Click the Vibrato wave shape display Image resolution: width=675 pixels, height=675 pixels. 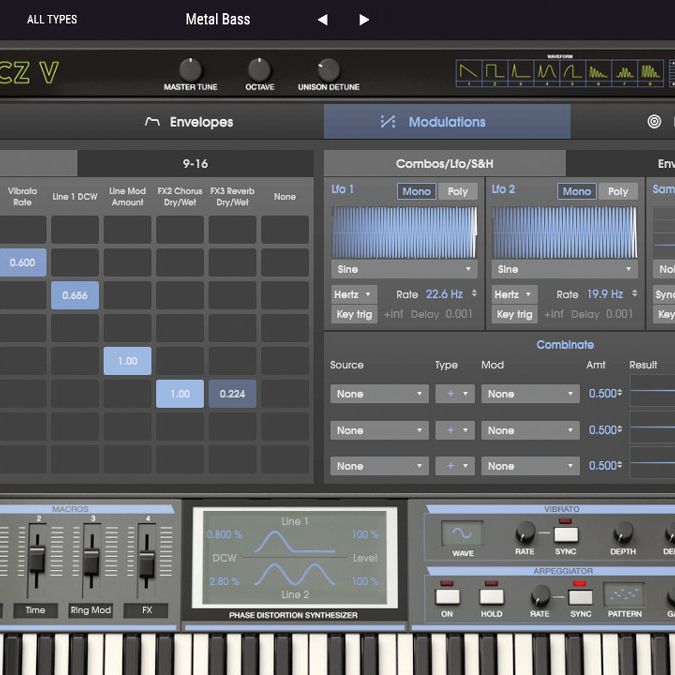point(462,533)
